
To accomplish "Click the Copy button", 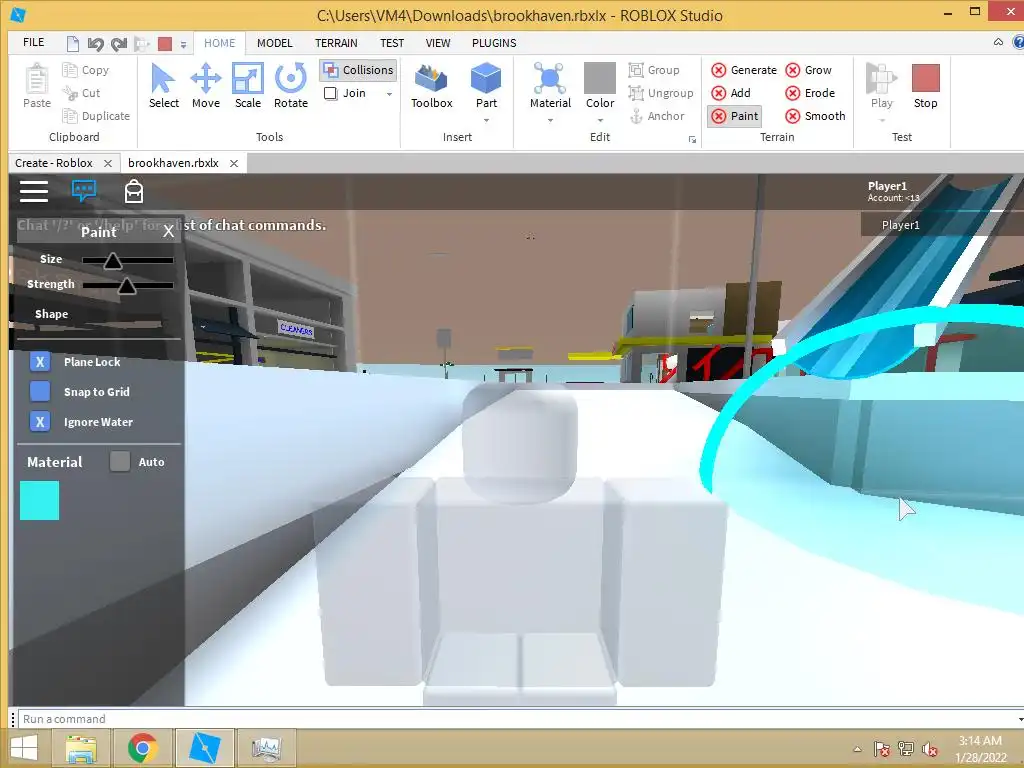I will 86,70.
